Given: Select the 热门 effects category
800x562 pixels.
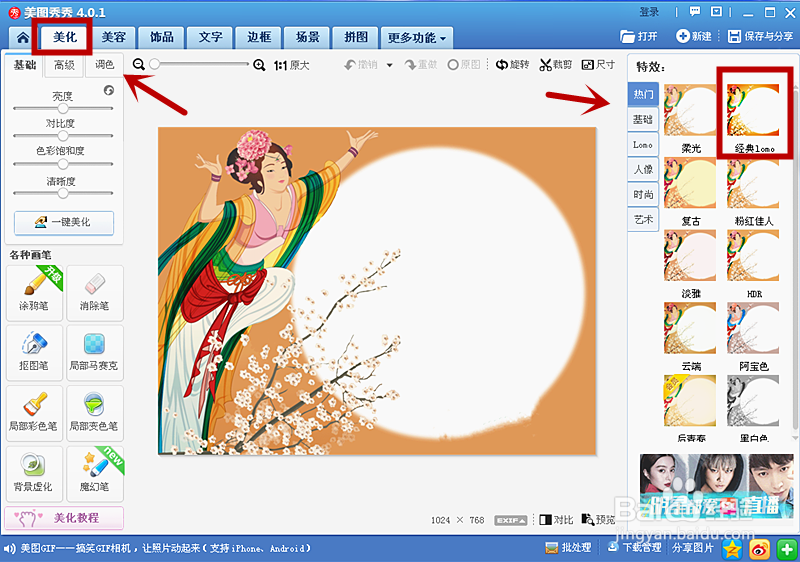Looking at the screenshot, I should 643,94.
